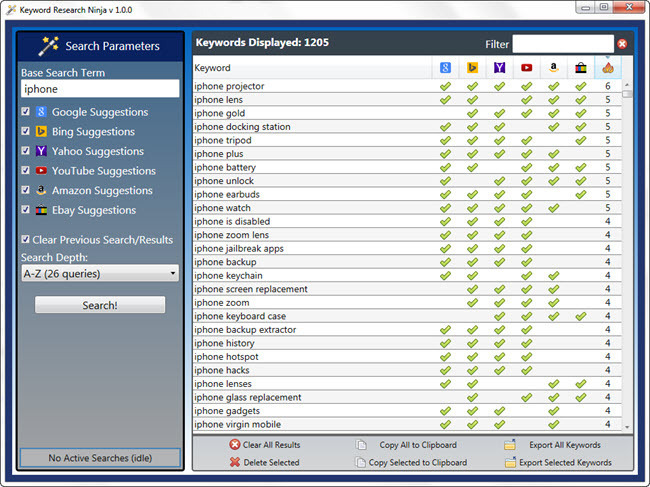Sort by the YouTube column header icon
The image size is (650, 487).
526,68
